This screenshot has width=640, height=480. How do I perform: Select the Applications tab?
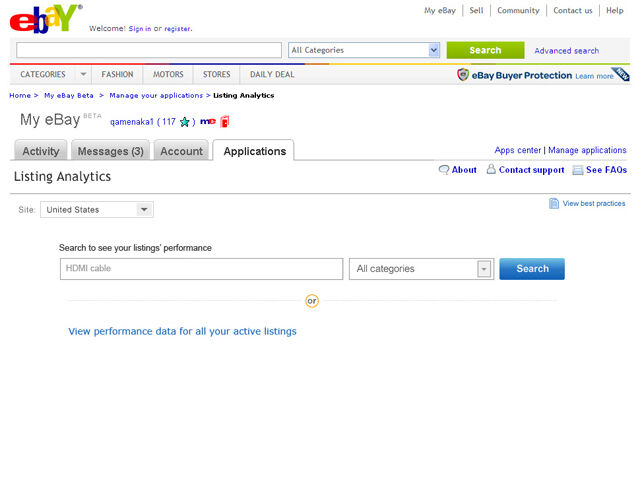click(x=255, y=151)
